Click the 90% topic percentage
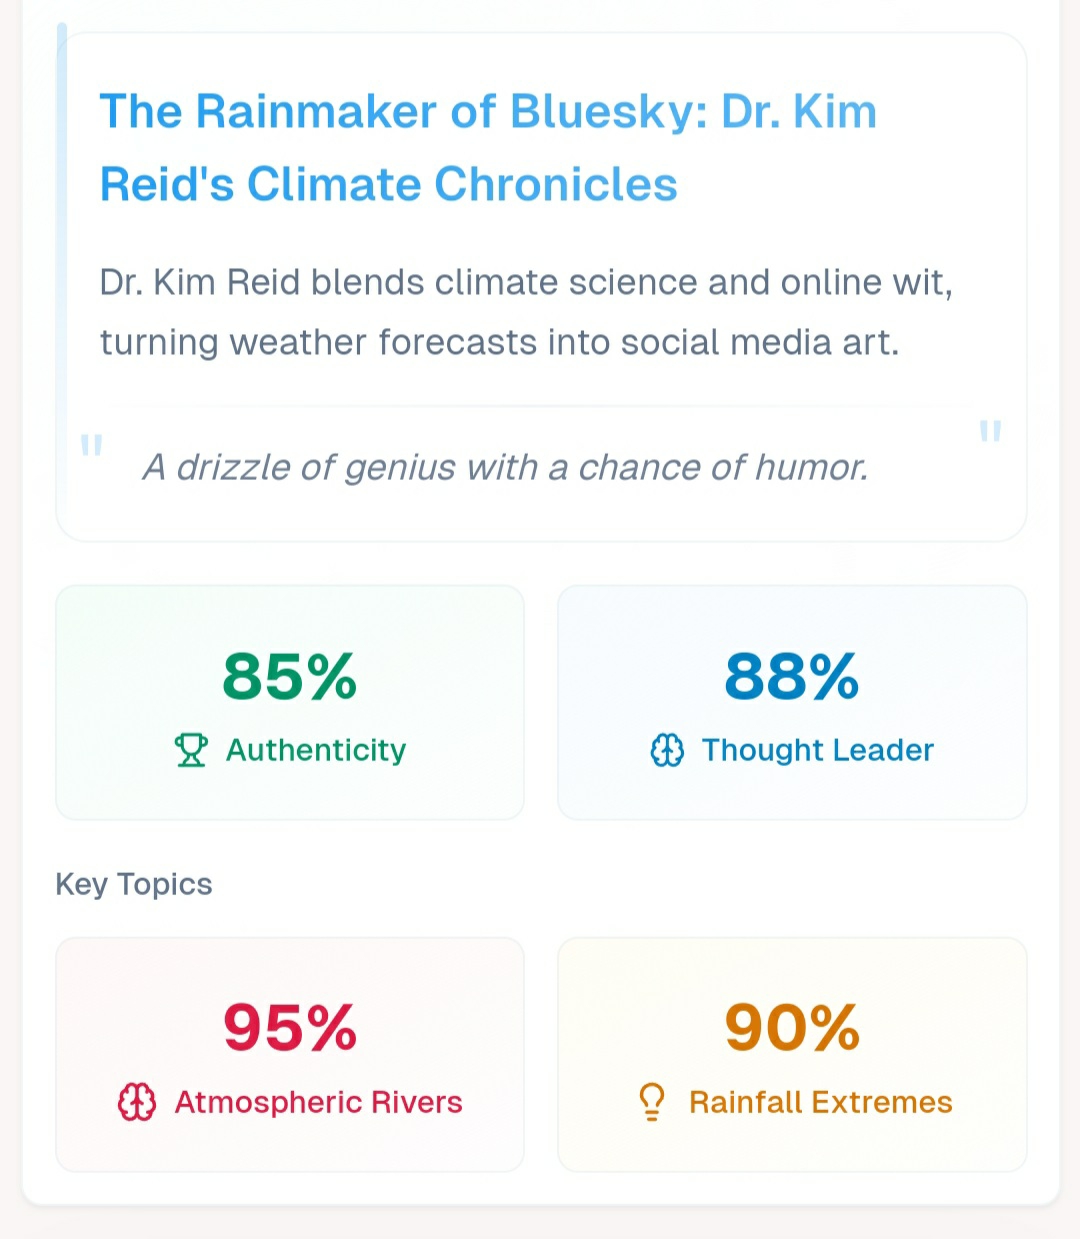1080x1239 pixels. click(792, 1028)
